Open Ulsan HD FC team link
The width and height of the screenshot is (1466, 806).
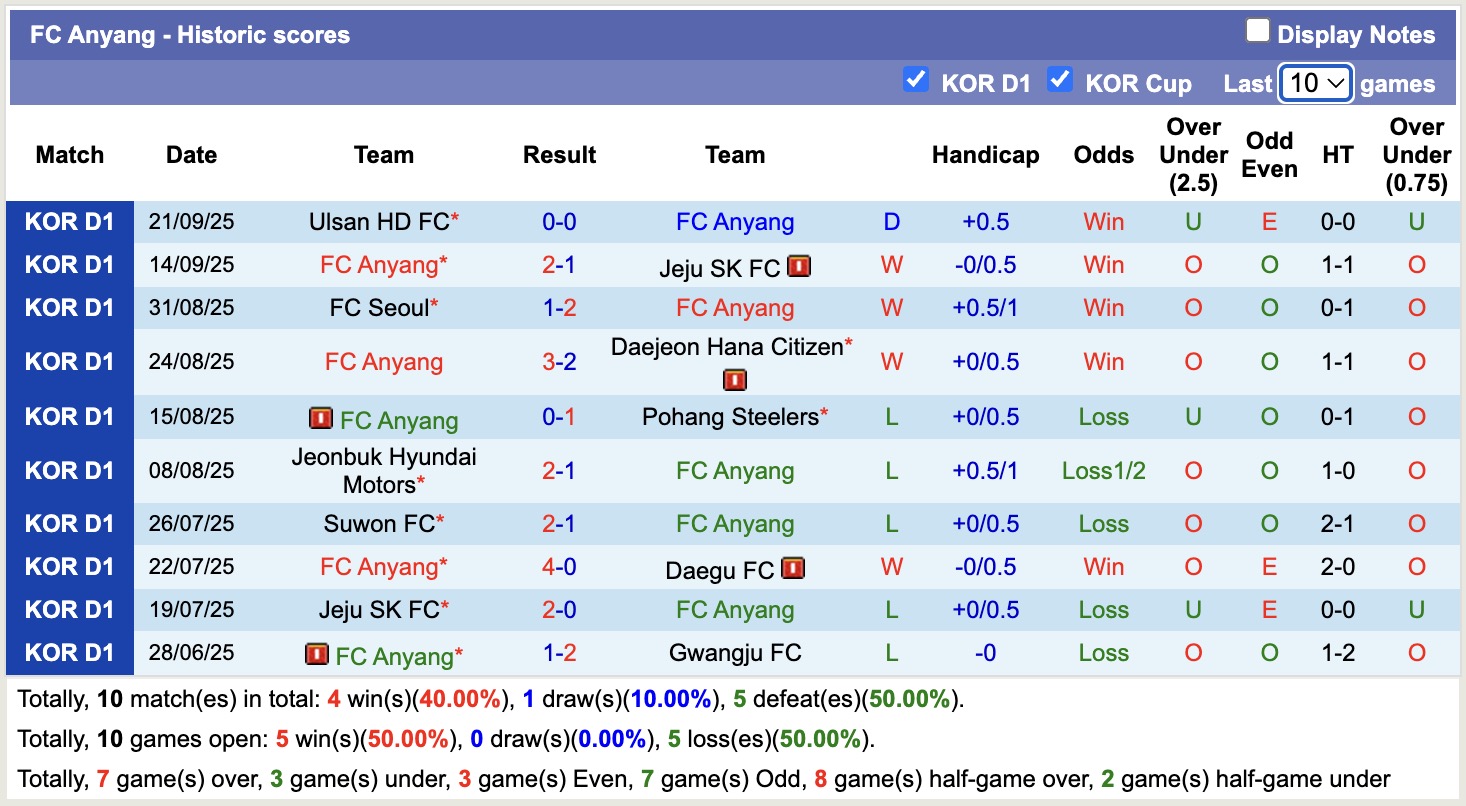(379, 222)
